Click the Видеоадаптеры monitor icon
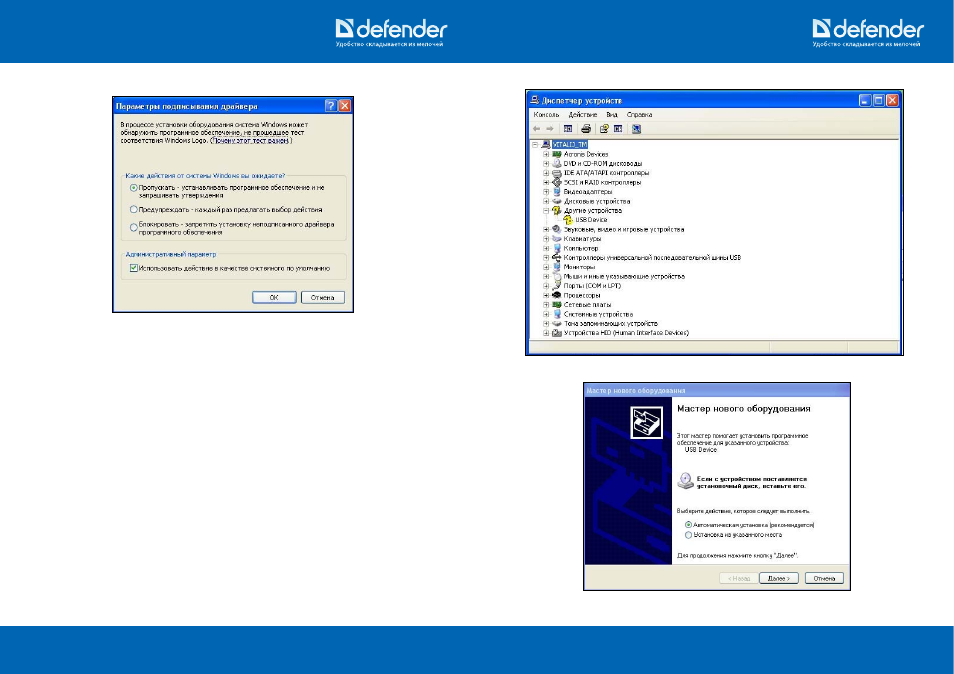Viewport: 954px width, 674px height. coord(556,192)
